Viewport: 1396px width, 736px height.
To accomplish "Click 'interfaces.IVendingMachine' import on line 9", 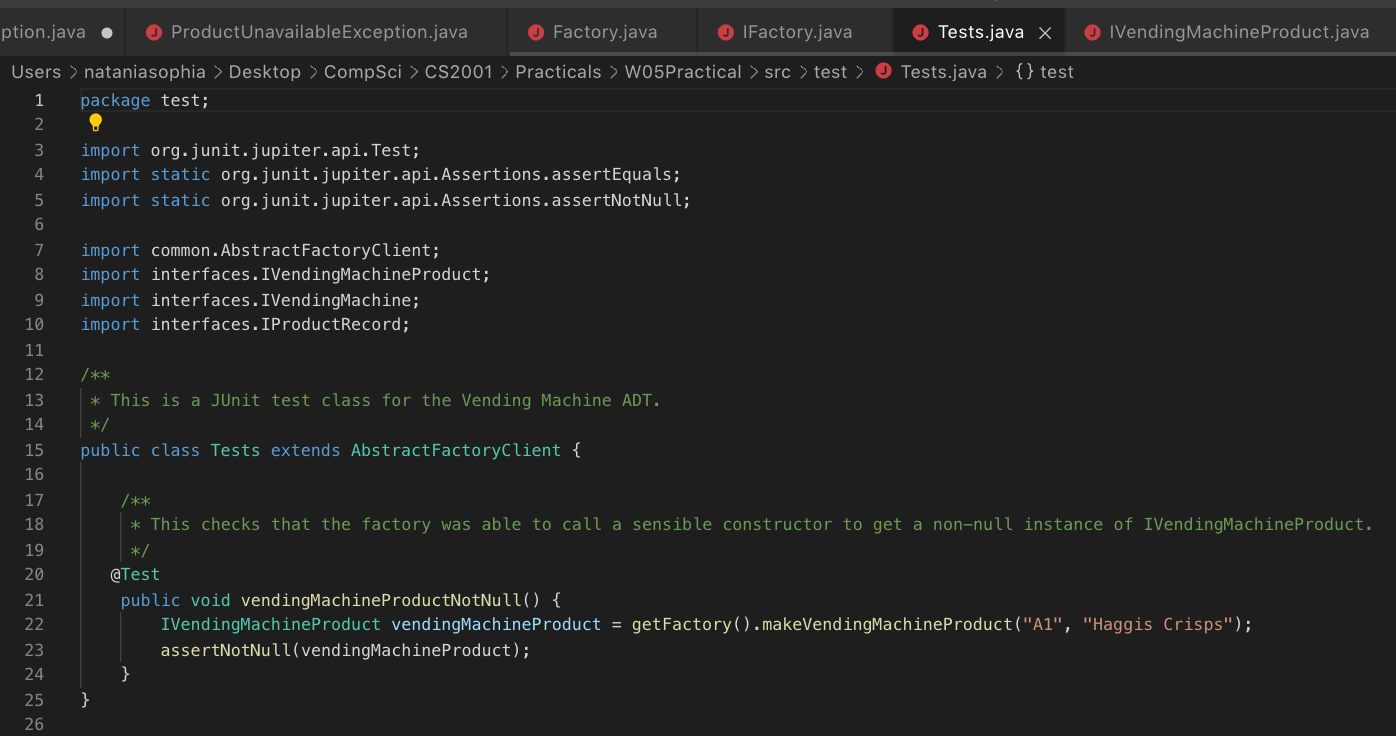I will tap(281, 300).
